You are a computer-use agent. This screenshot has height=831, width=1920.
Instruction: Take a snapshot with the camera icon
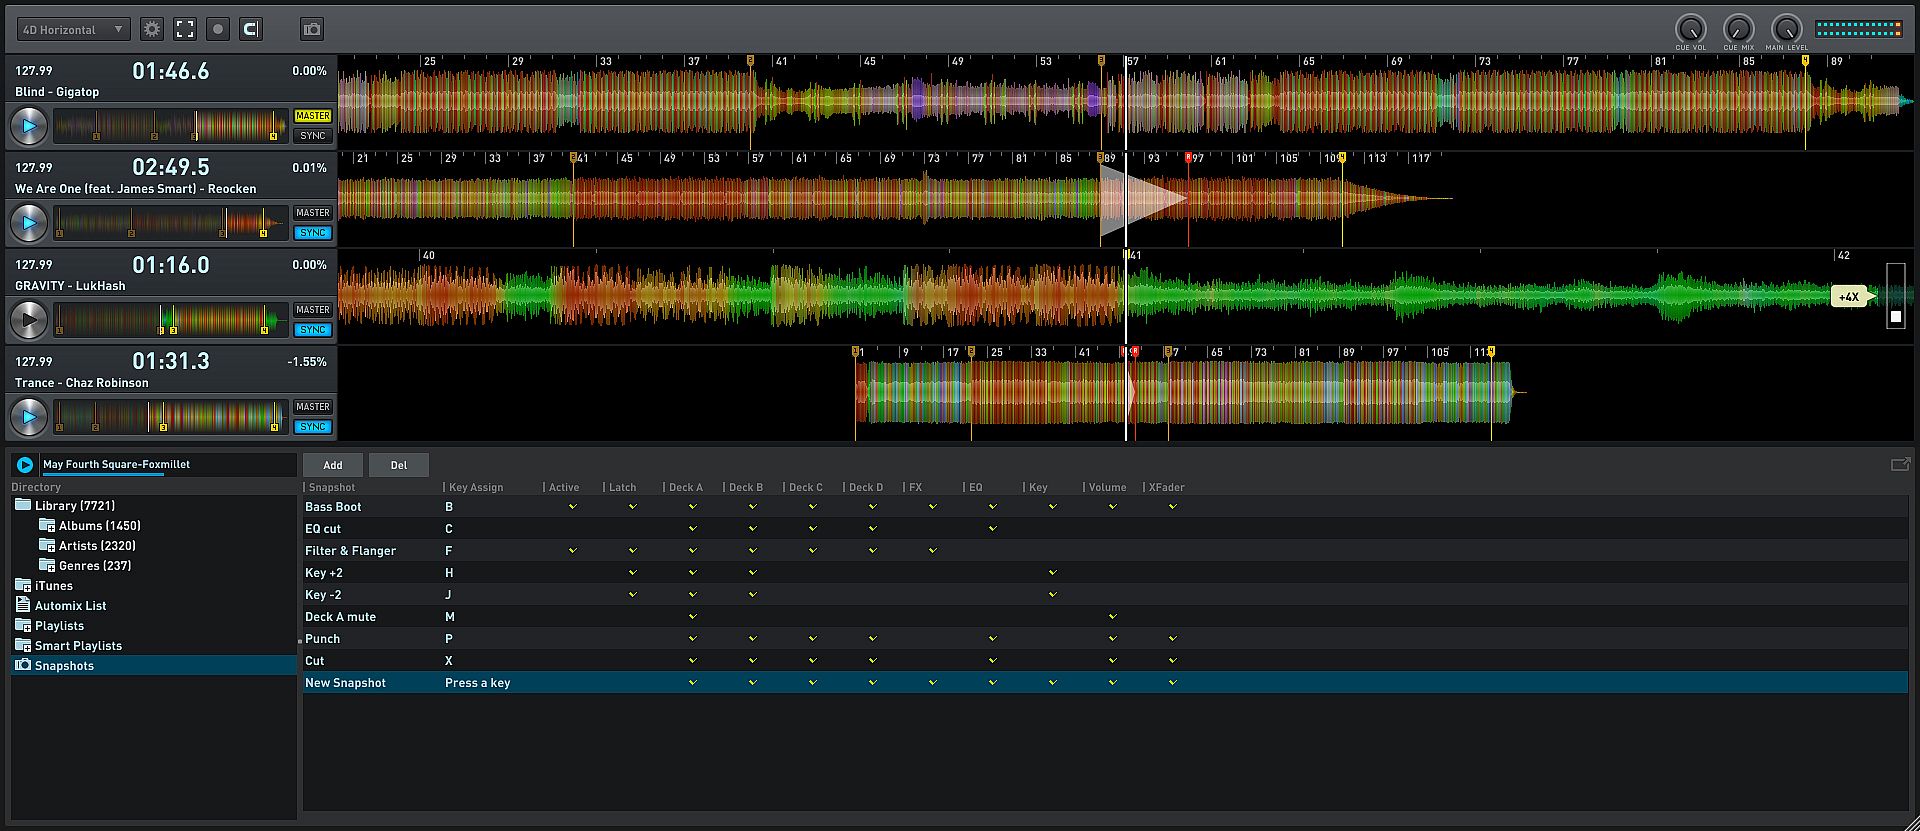312,29
